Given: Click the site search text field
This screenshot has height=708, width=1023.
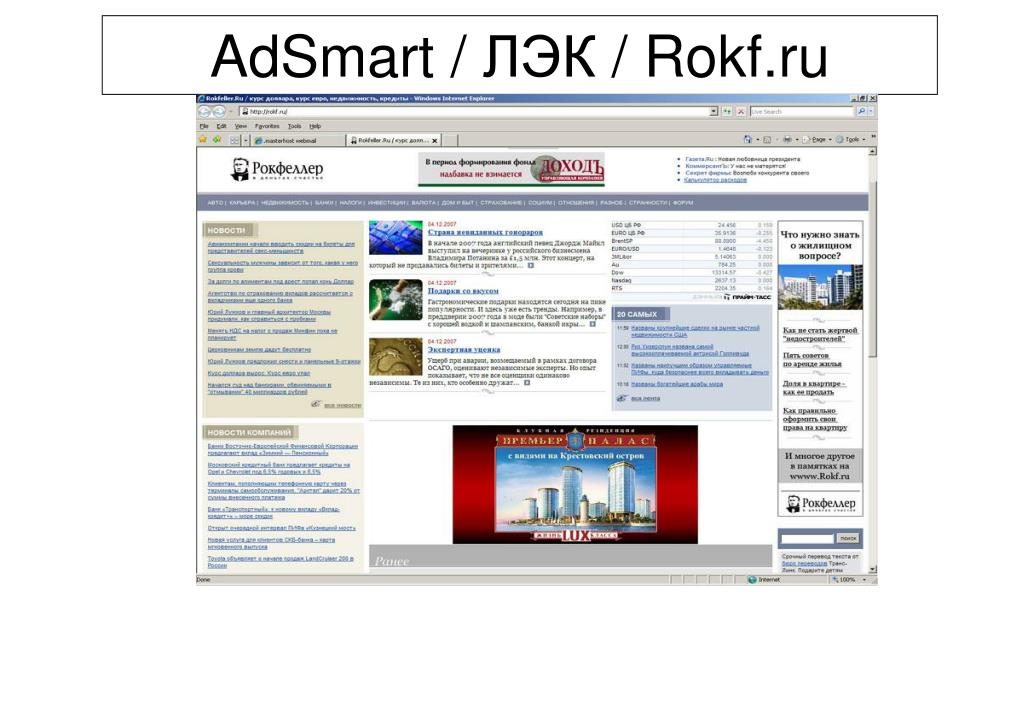Looking at the screenshot, I should coord(808,538).
